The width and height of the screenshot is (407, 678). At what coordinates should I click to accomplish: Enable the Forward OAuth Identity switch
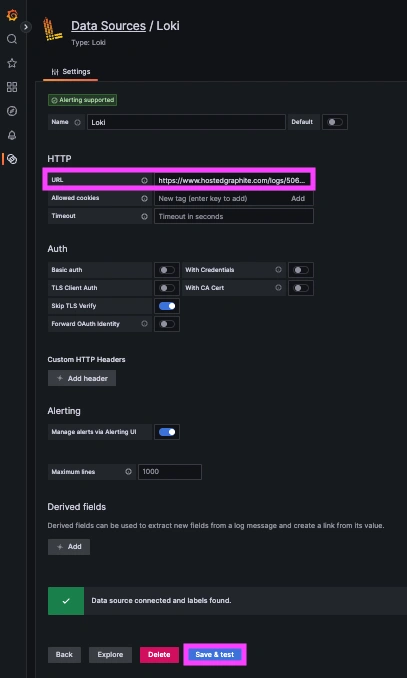[x=167, y=324]
